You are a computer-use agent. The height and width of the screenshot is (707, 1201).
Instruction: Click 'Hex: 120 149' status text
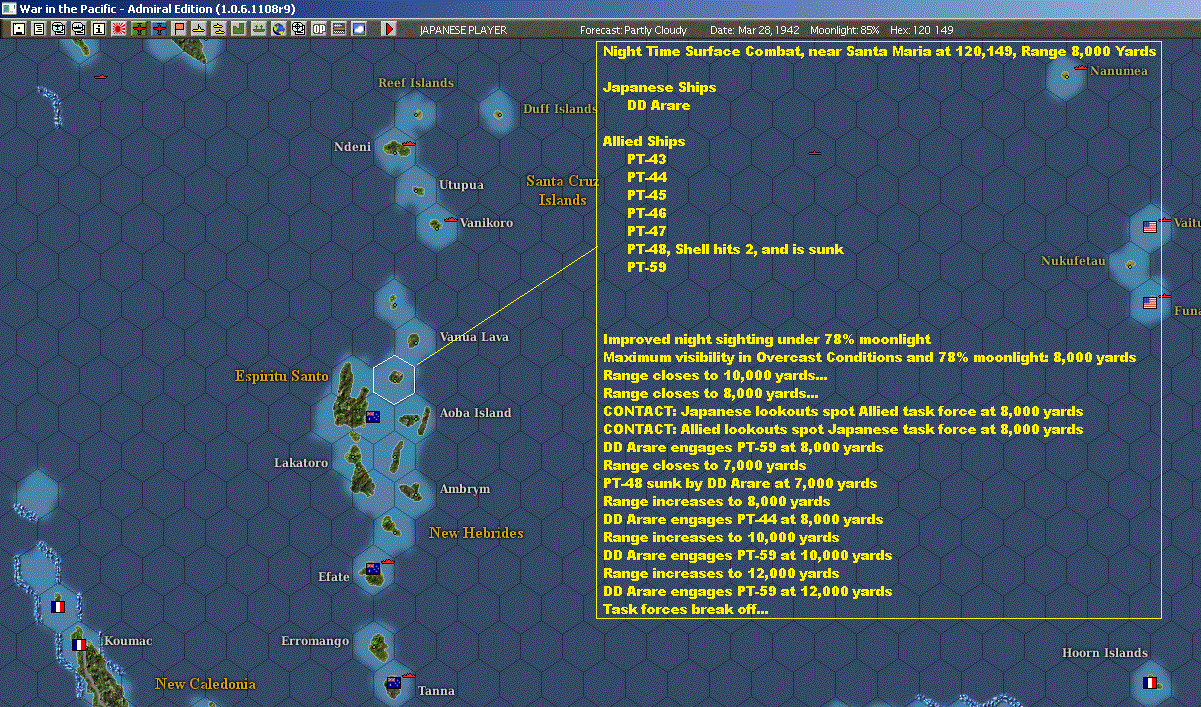pos(924,30)
